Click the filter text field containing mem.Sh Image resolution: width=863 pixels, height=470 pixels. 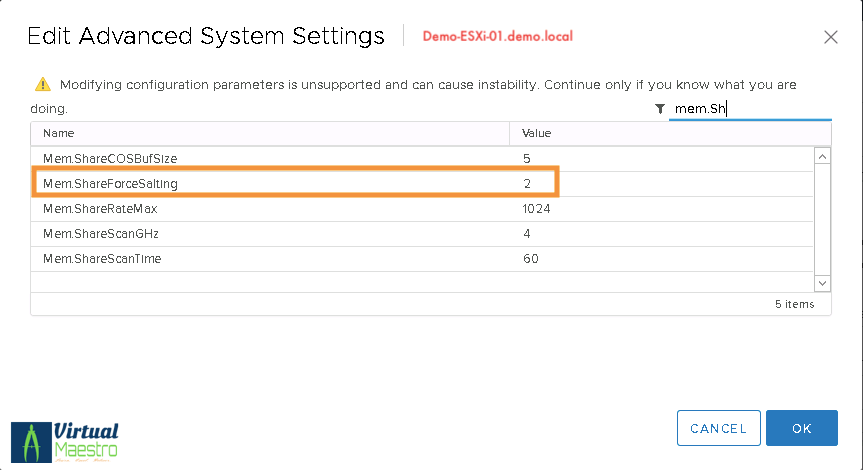click(750, 109)
